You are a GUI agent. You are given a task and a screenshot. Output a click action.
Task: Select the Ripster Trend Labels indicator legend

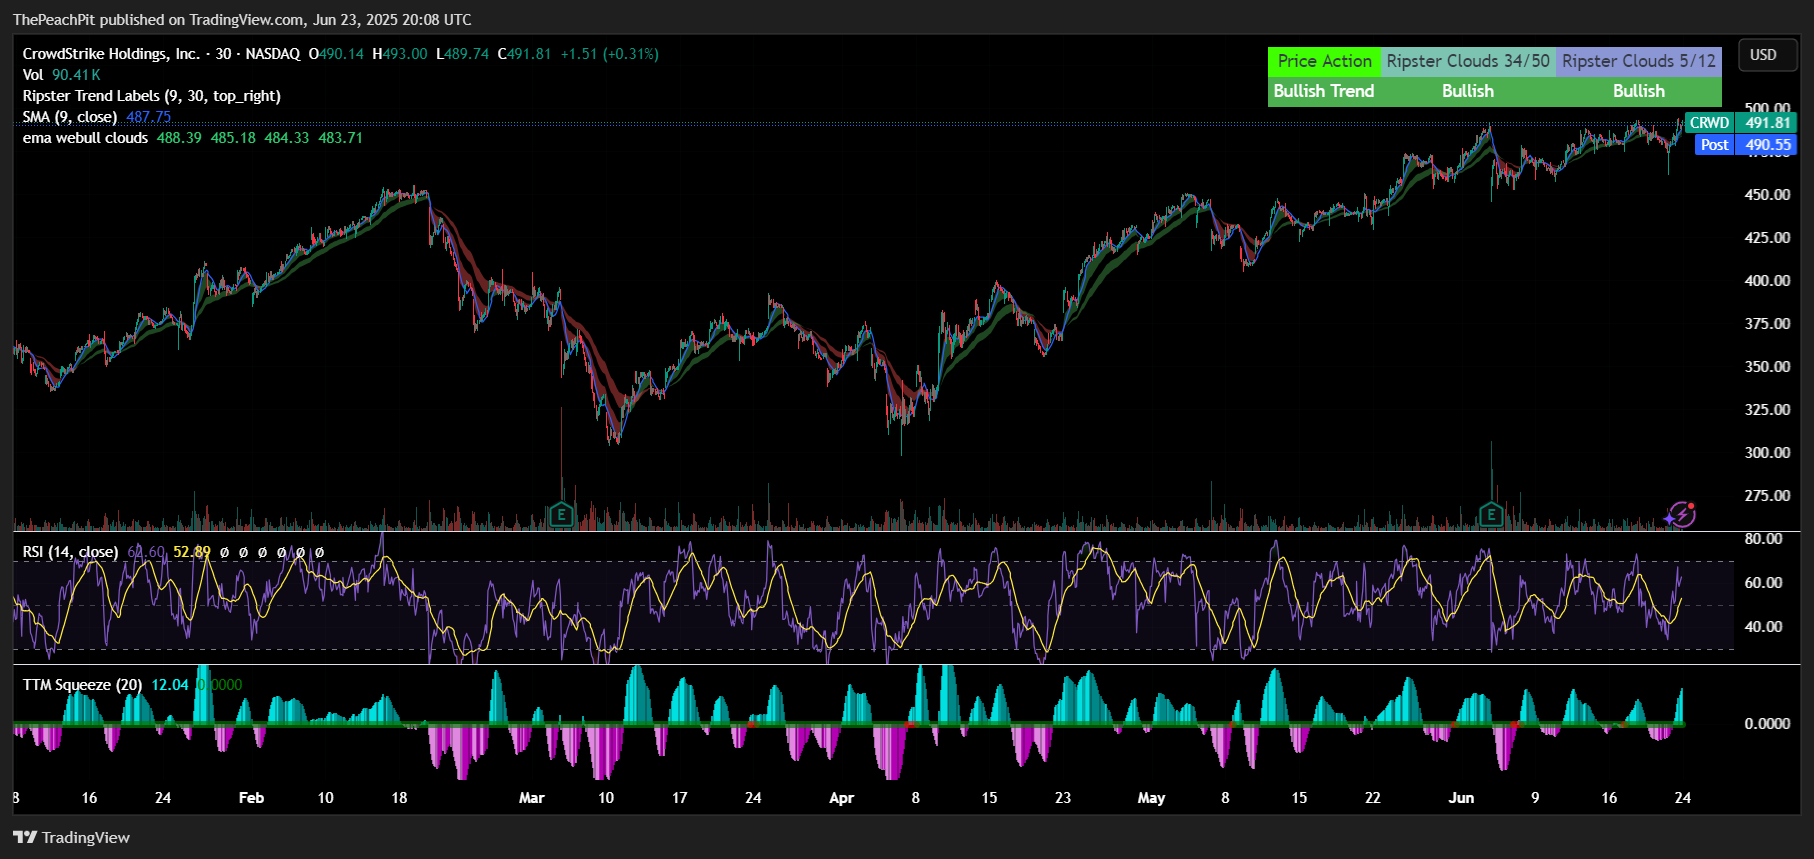pos(151,96)
